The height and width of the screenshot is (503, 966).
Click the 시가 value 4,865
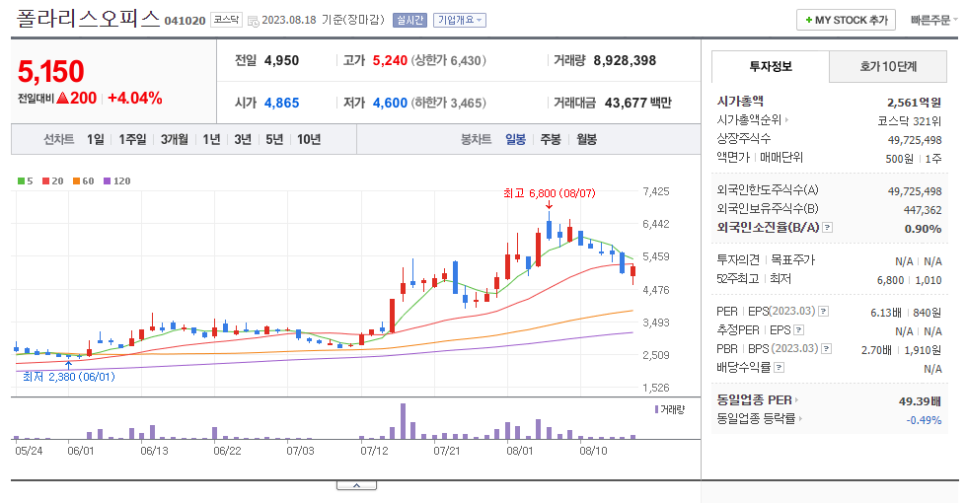point(282,103)
